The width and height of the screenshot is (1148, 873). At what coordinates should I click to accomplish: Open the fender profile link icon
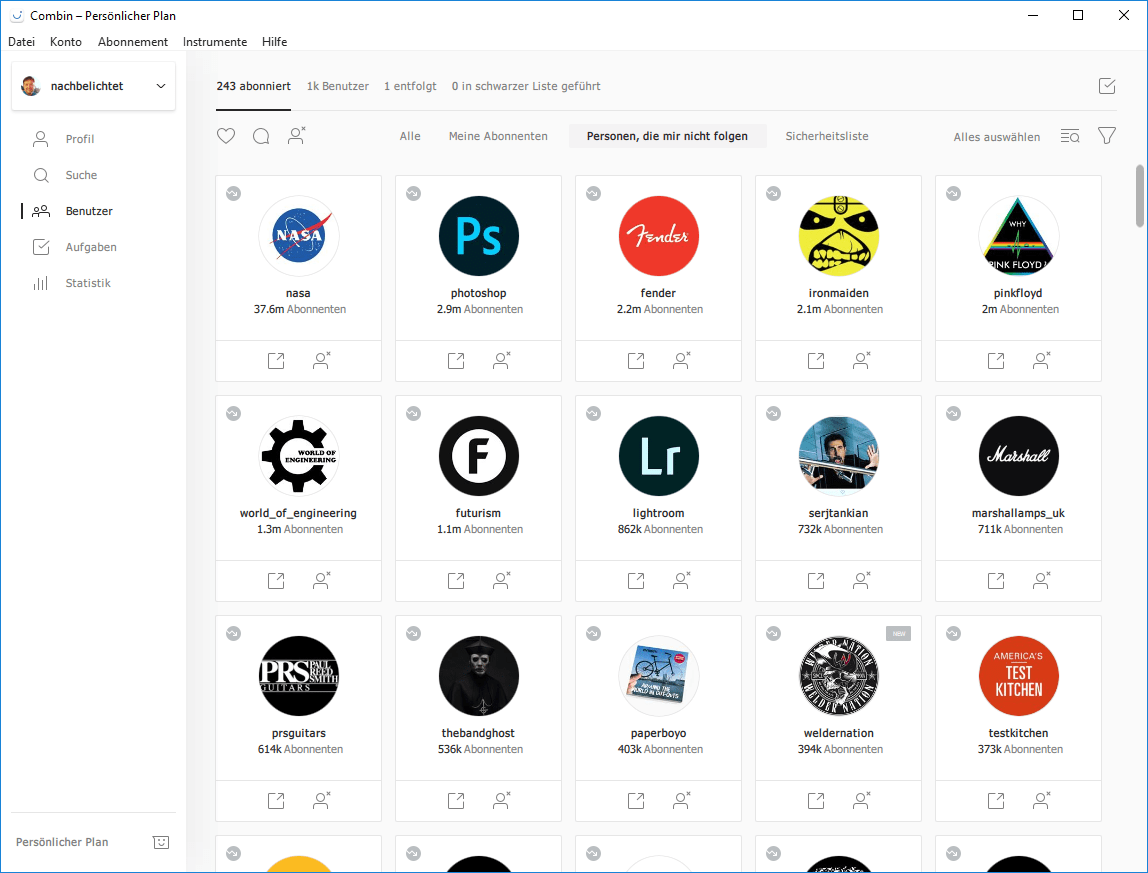pos(636,361)
